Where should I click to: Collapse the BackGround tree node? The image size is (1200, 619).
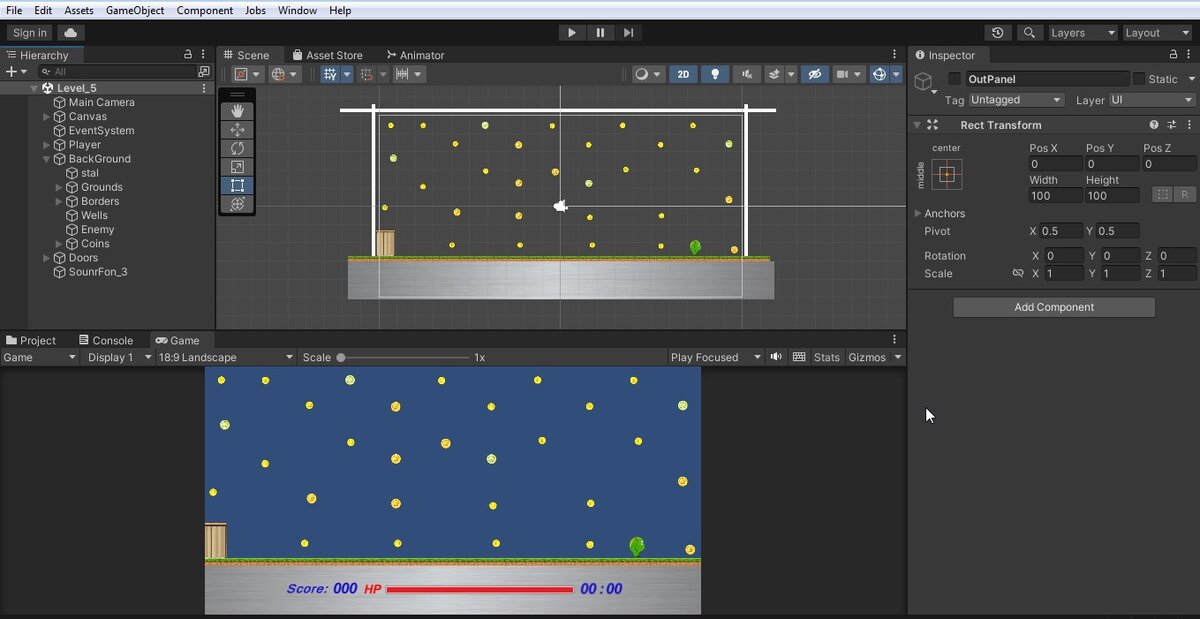click(46, 159)
